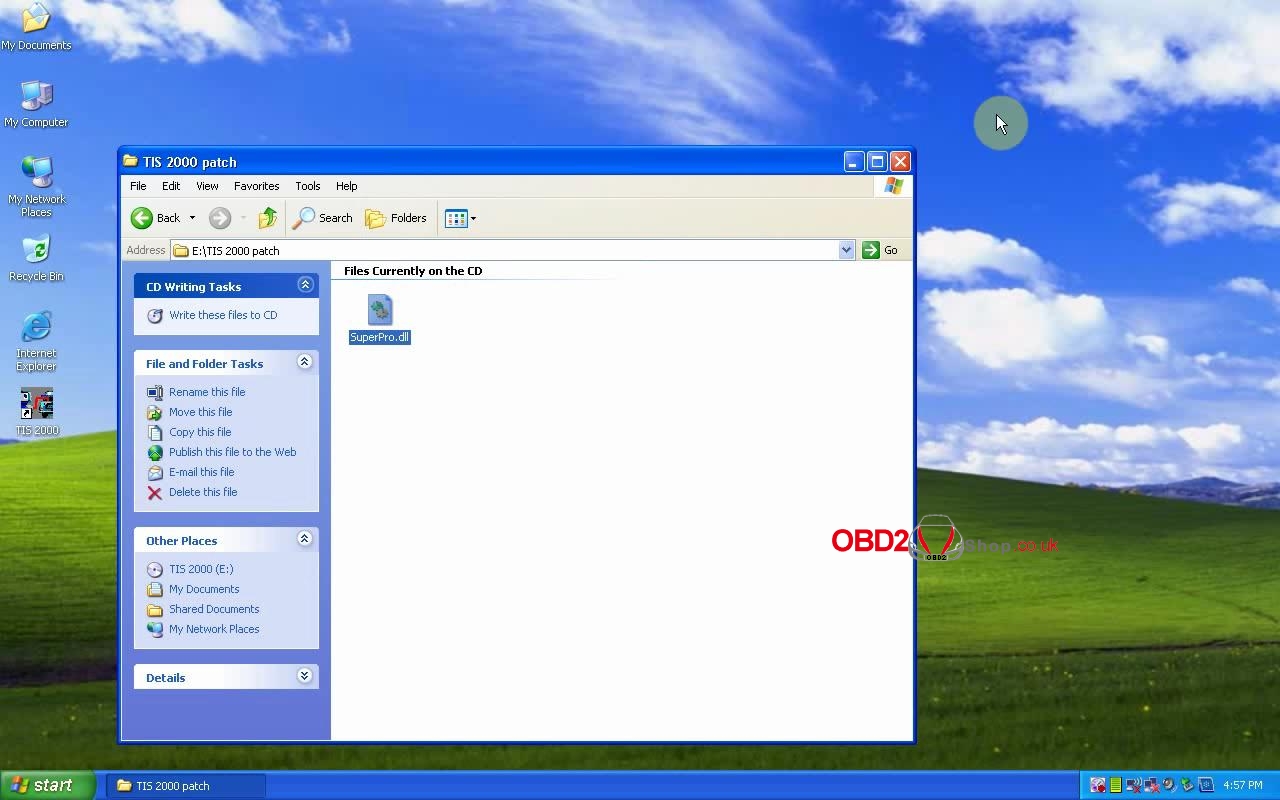Screen dimensions: 1280x800
Task: Collapse the CD Writing Tasks panel
Action: pos(305,286)
